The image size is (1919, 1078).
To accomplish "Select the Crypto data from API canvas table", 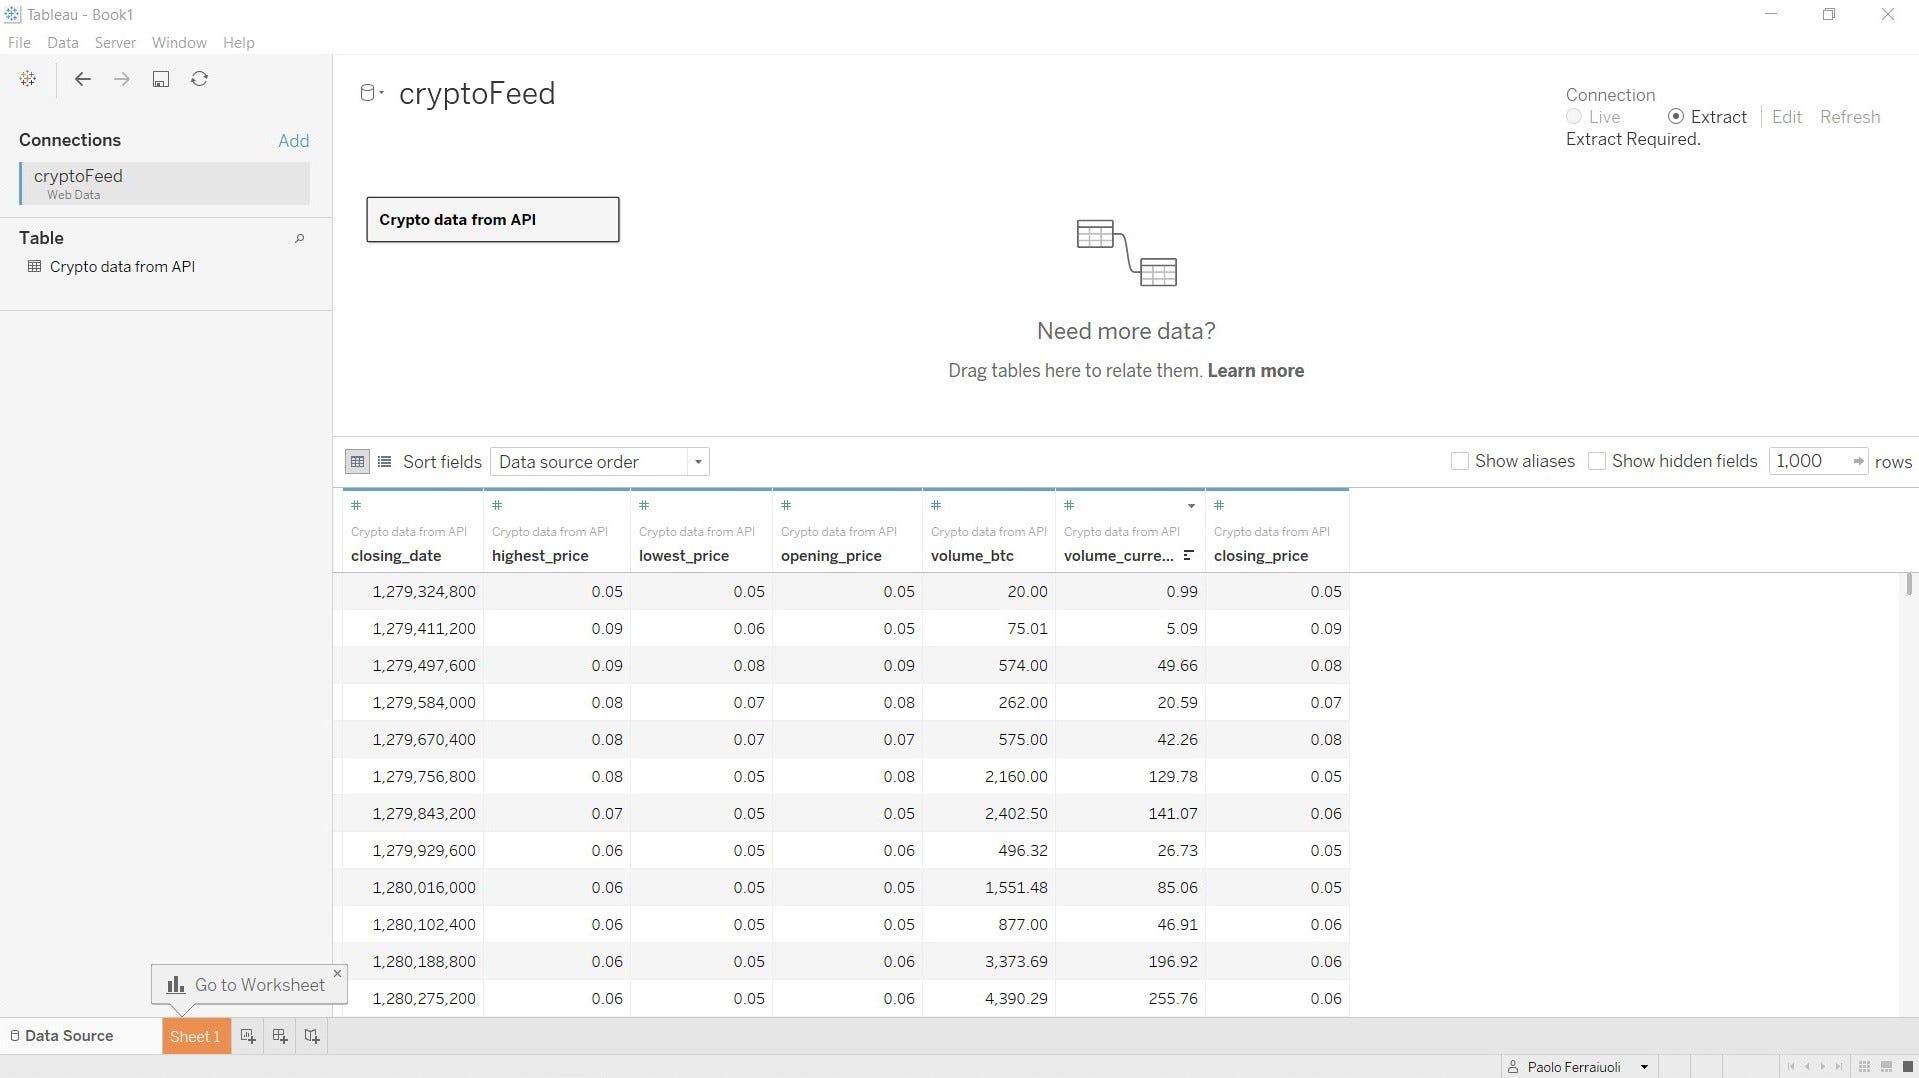I will pyautogui.click(x=493, y=219).
